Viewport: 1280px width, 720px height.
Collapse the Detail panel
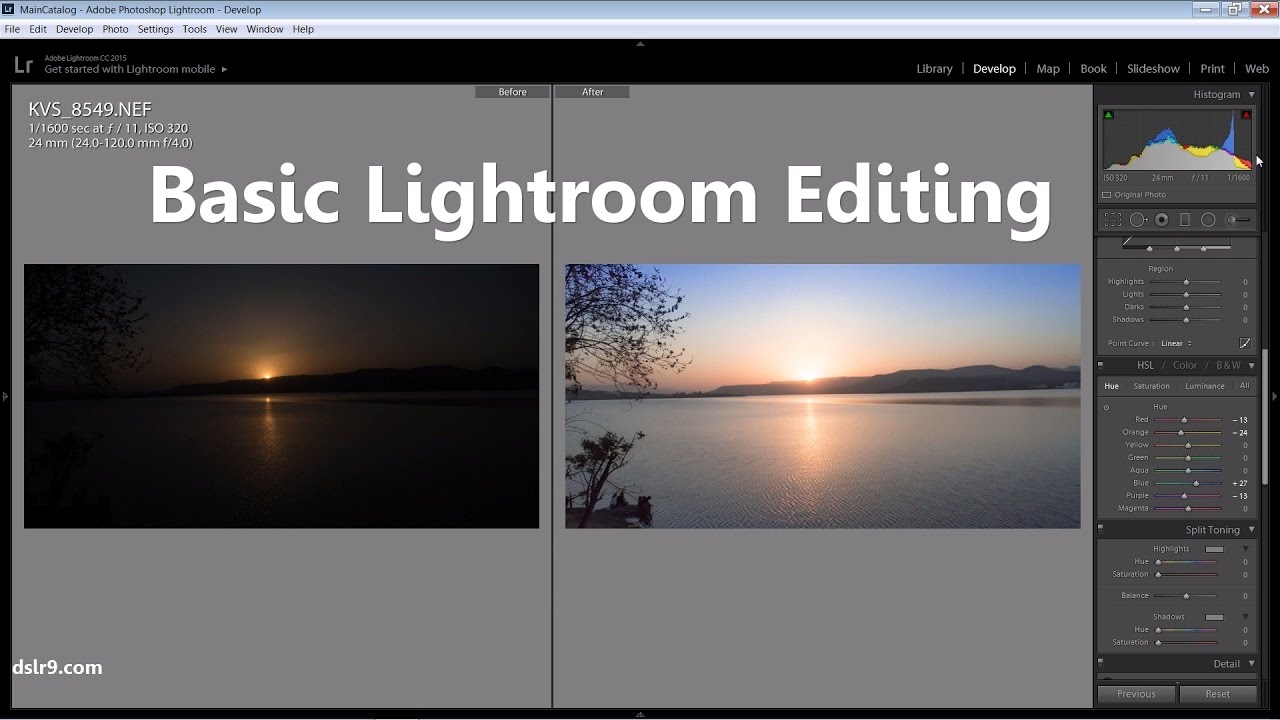[x=1251, y=664]
